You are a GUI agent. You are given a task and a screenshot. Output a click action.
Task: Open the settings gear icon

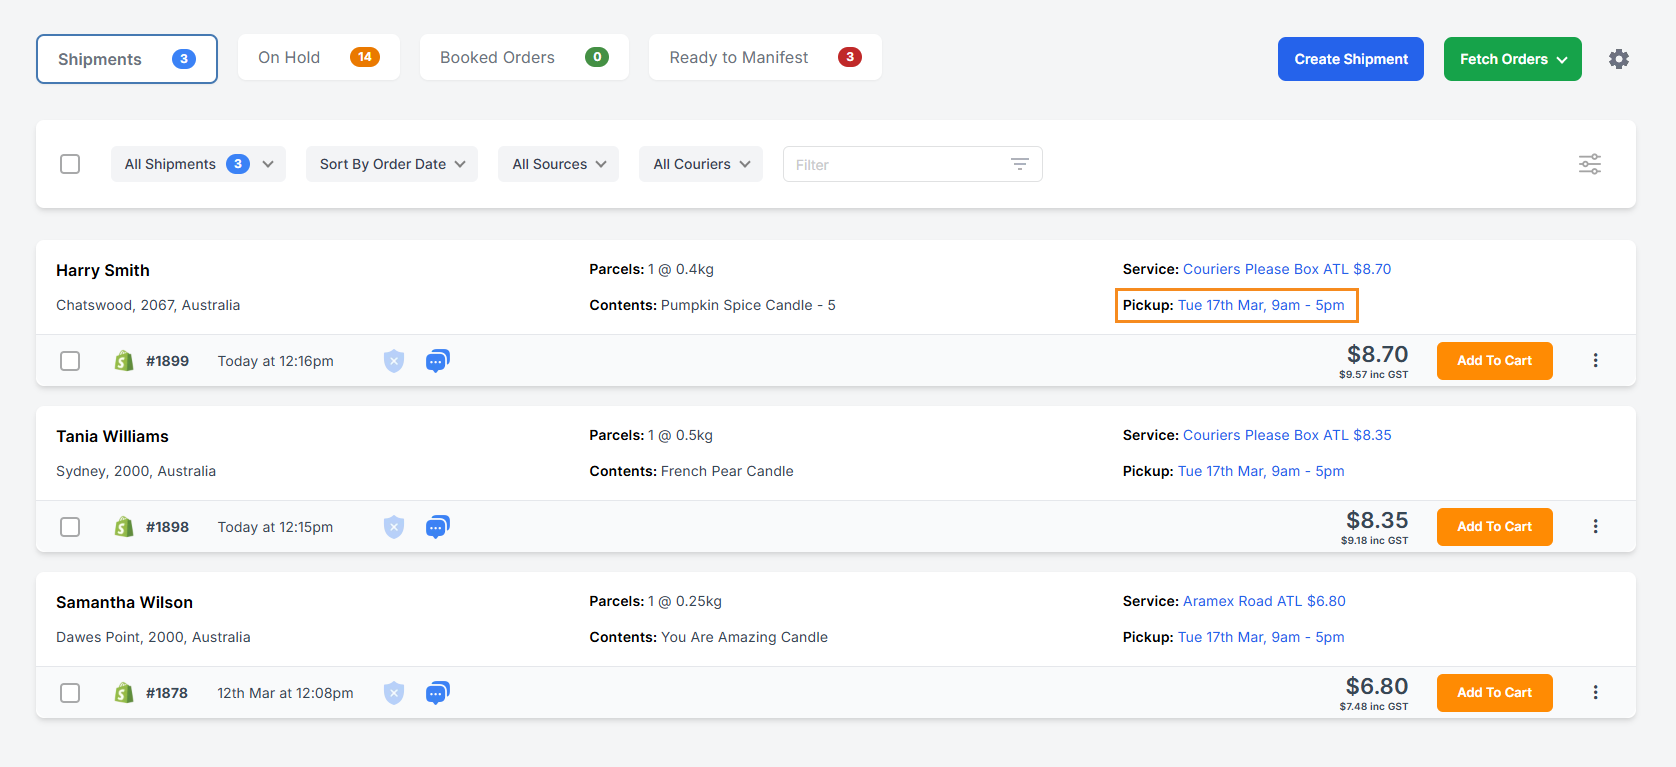coord(1618,59)
